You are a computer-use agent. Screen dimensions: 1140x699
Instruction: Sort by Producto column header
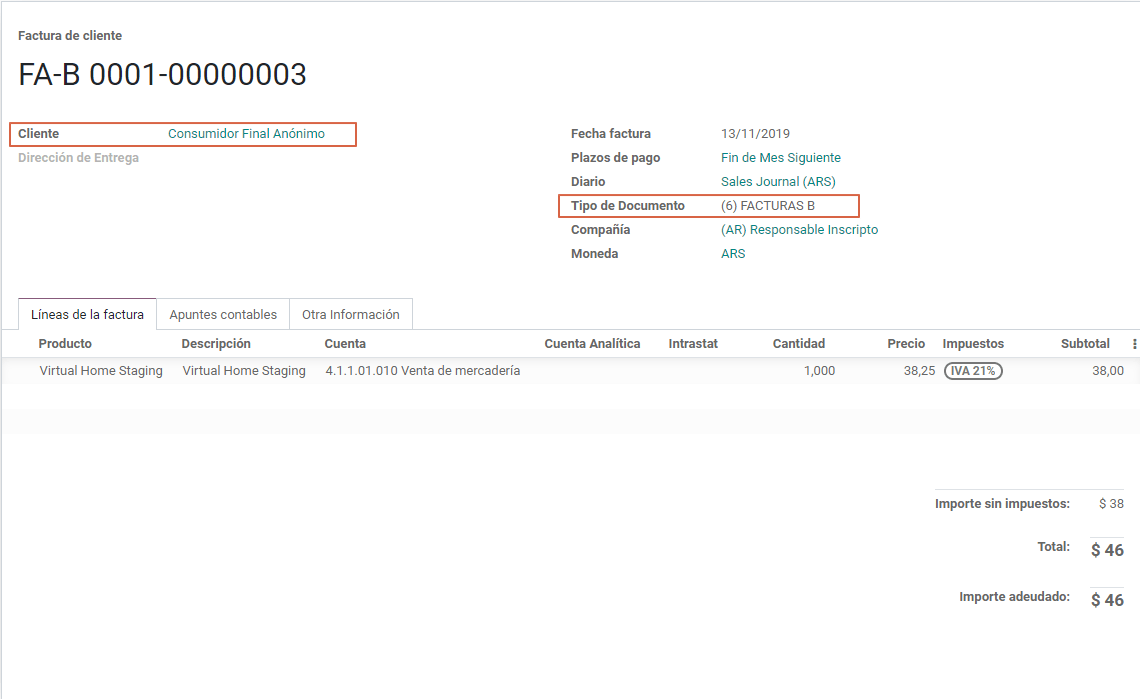click(65, 344)
